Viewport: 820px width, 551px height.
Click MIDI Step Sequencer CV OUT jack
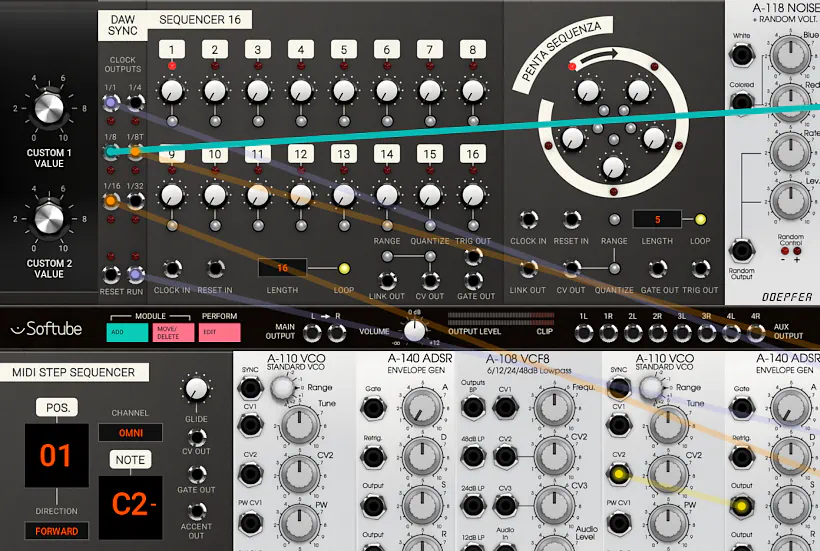point(197,437)
